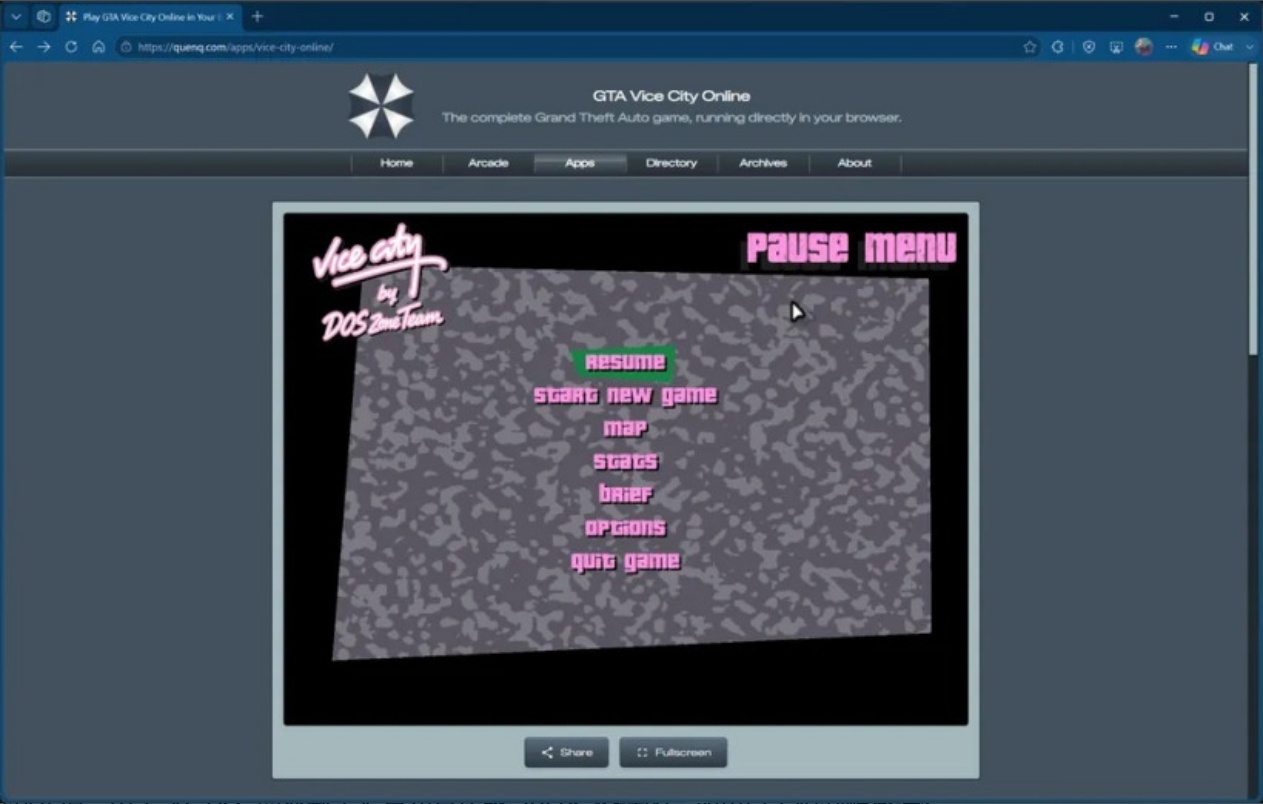Screen dimensions: 1263x804
Task: Expand the chevron next to Chat
Action: pyautogui.click(x=1249, y=47)
